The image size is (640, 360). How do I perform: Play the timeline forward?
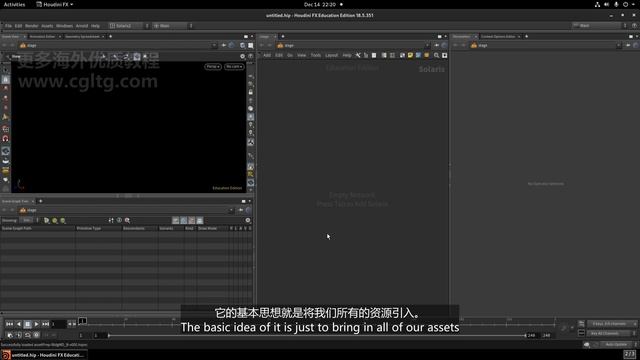(36, 324)
